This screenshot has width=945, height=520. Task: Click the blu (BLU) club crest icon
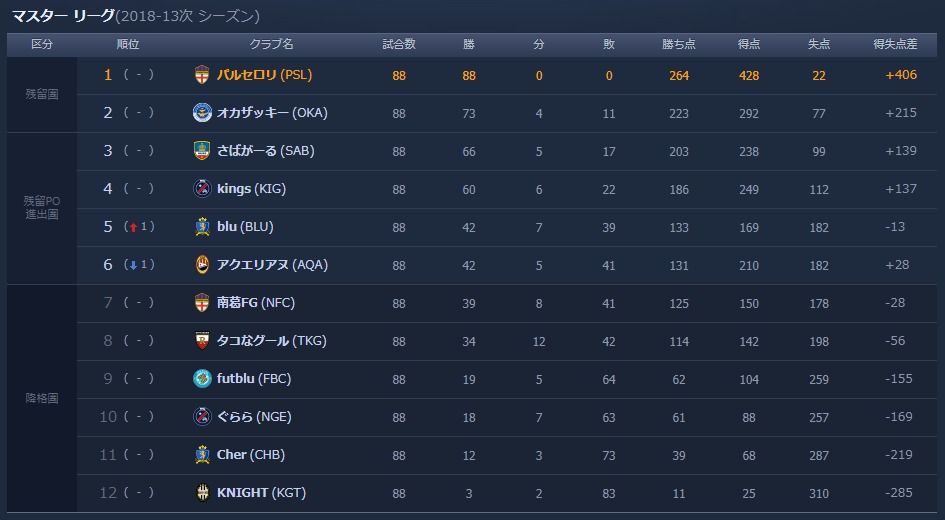tap(202, 227)
